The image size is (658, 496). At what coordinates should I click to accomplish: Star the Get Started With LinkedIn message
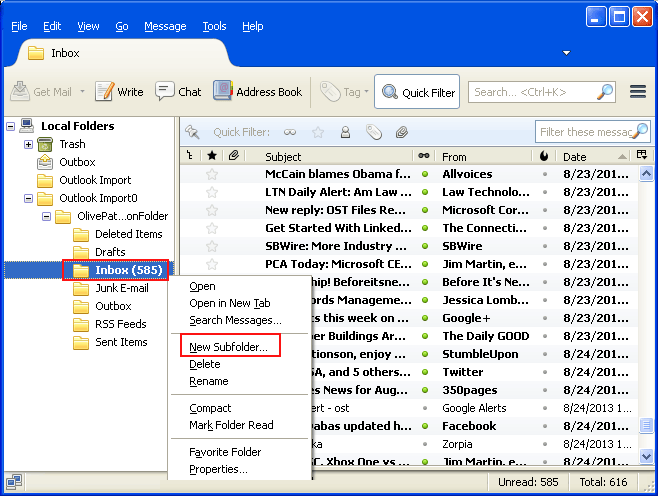[212, 228]
